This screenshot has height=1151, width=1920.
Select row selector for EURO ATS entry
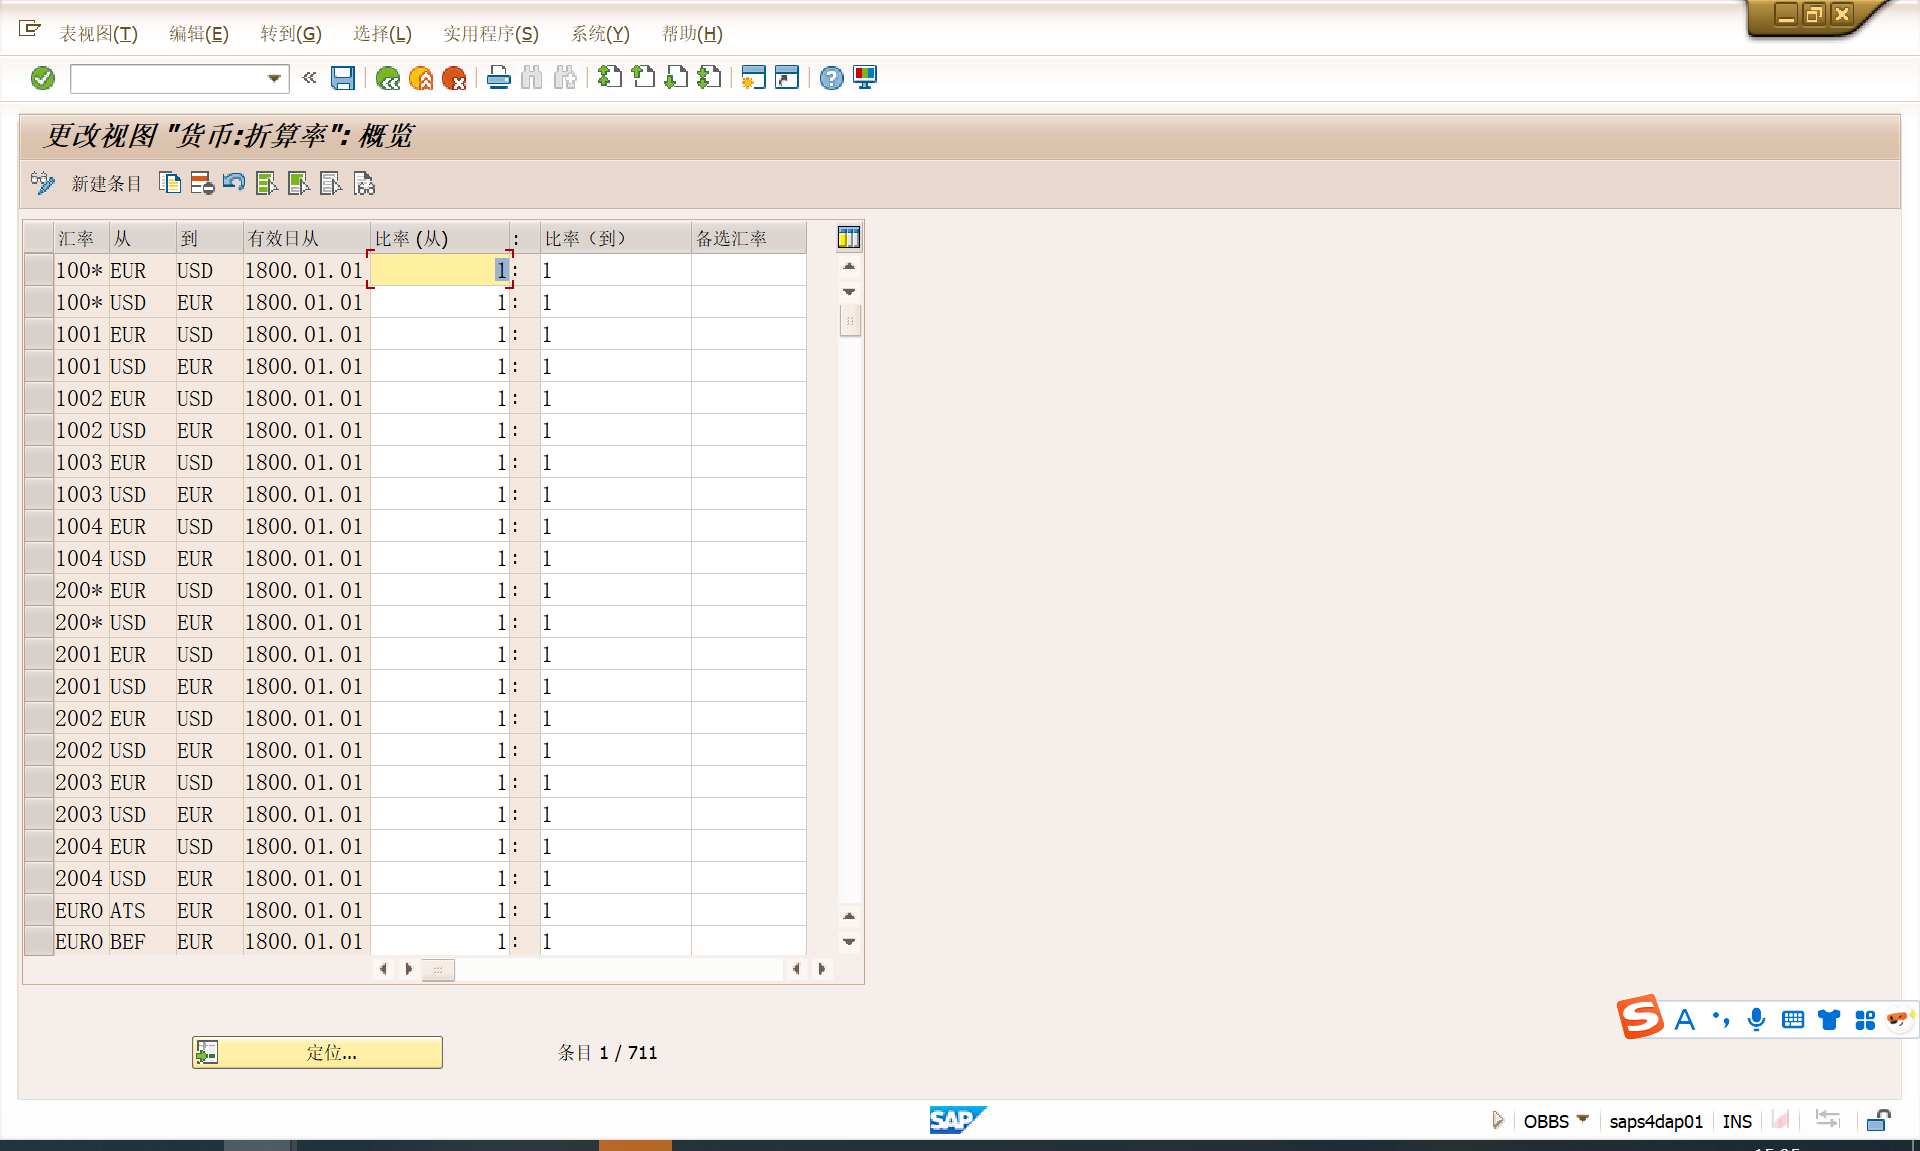tap(39, 910)
